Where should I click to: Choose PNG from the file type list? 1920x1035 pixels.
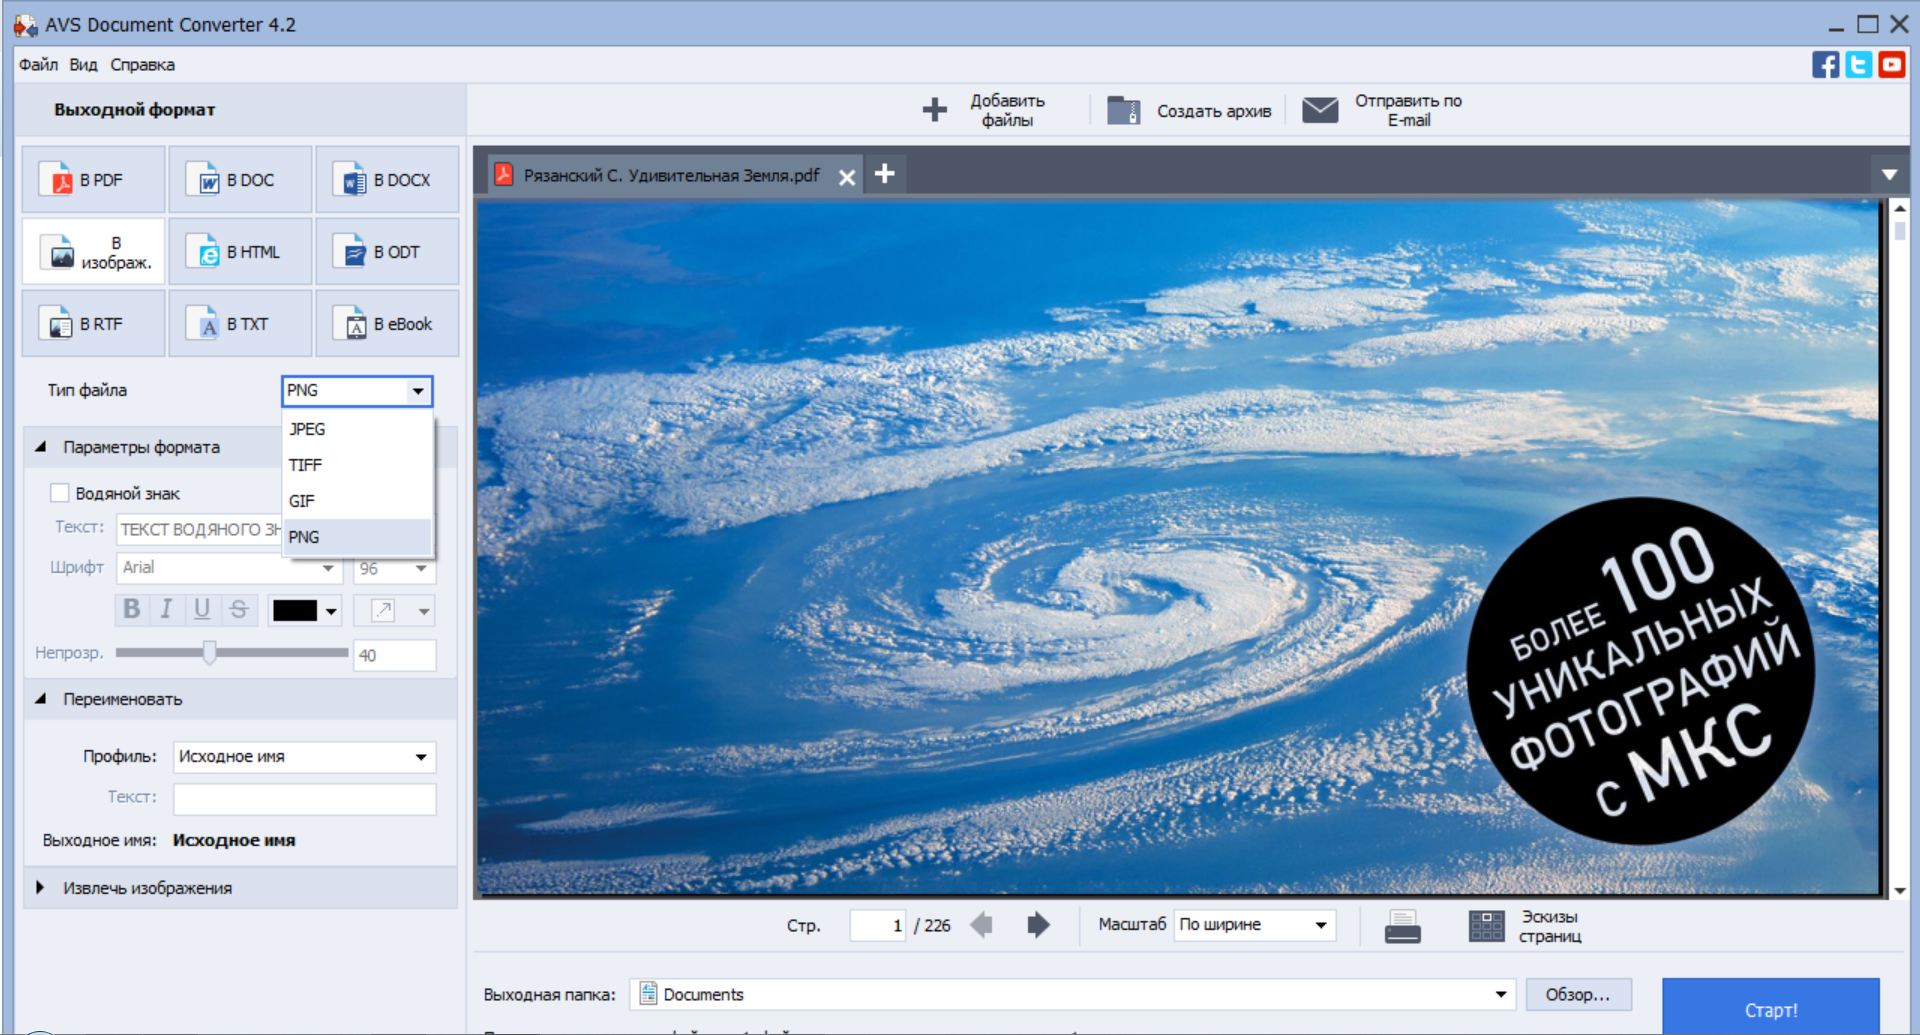click(358, 537)
